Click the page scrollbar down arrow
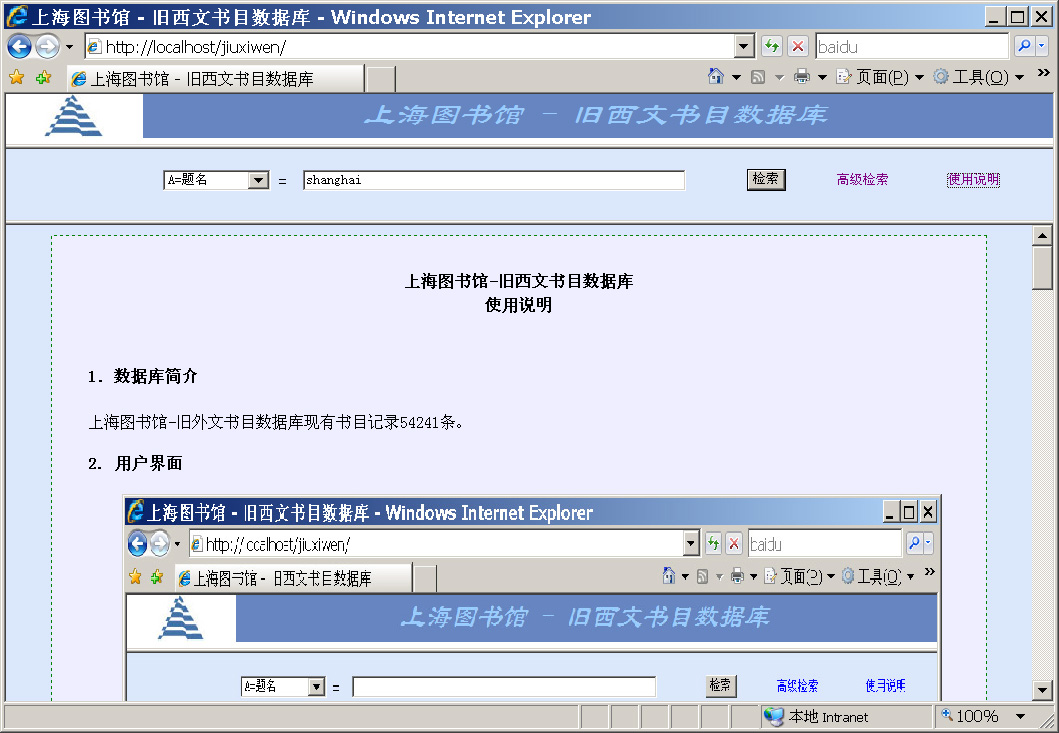 pyautogui.click(x=1042, y=690)
